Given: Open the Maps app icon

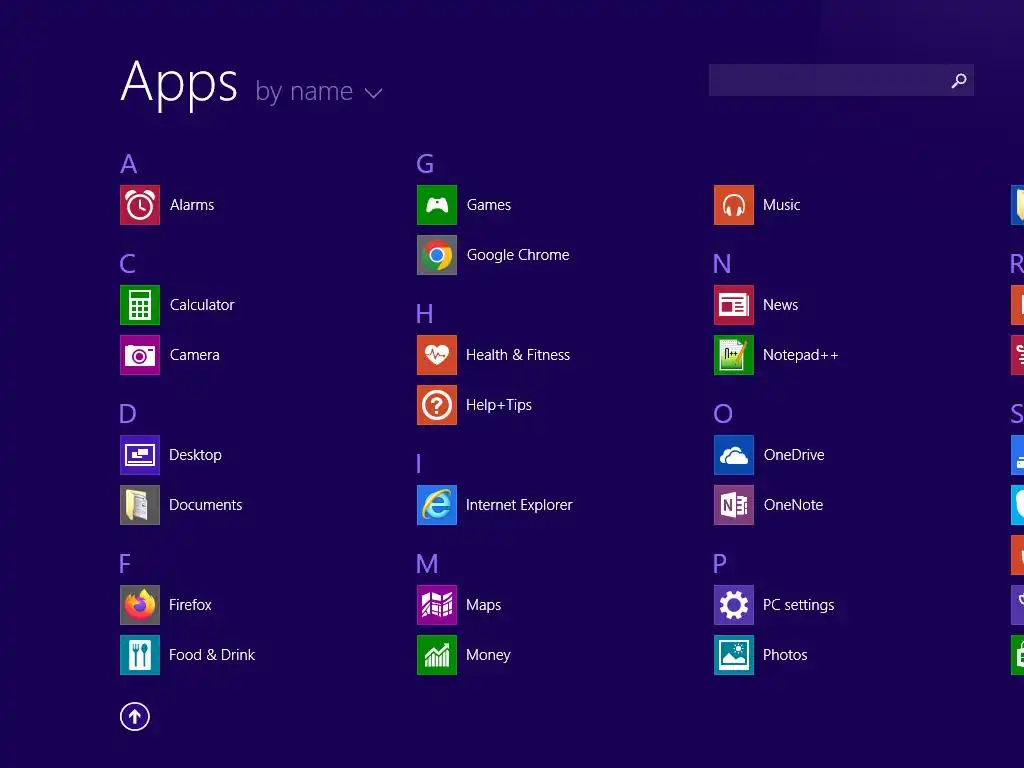Looking at the screenshot, I should tap(437, 605).
